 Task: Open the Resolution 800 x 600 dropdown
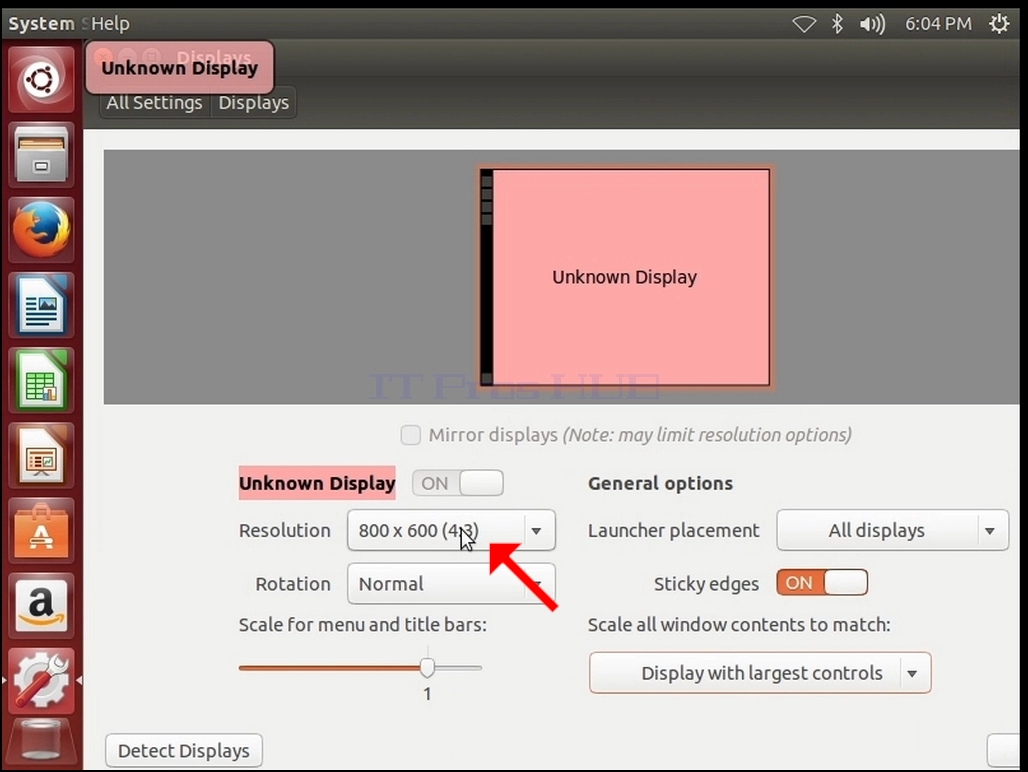click(451, 530)
